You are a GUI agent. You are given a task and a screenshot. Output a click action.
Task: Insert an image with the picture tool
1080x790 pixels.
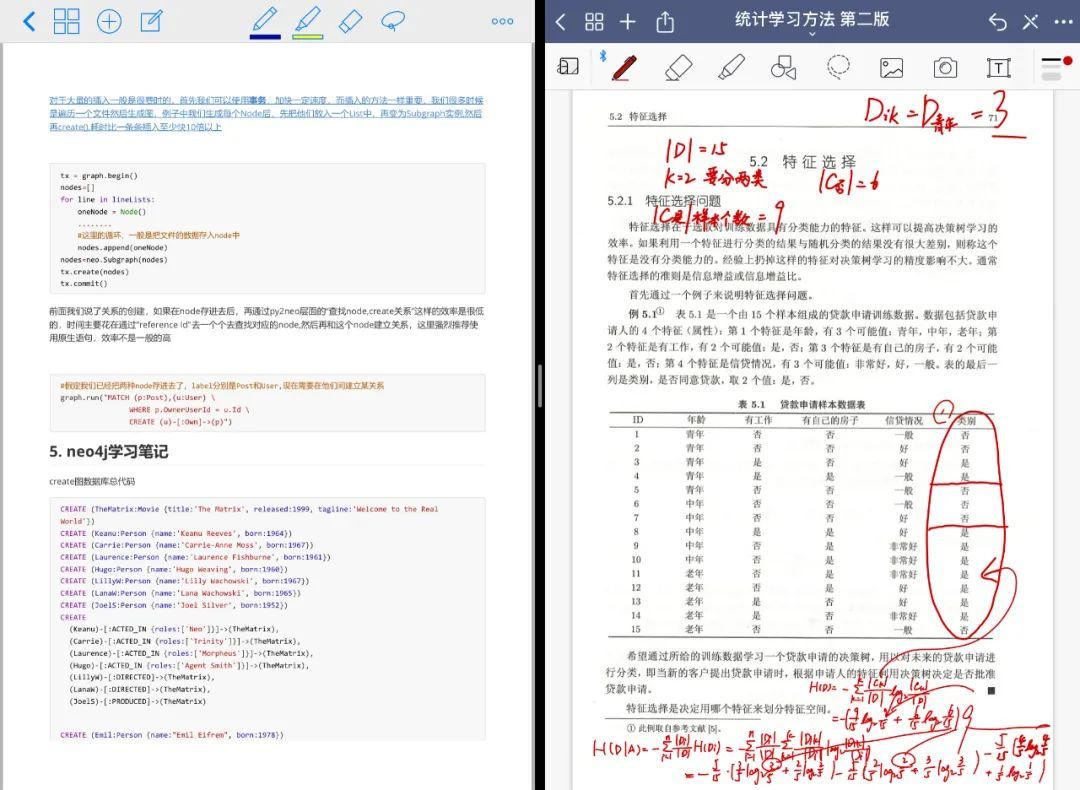(x=891, y=67)
